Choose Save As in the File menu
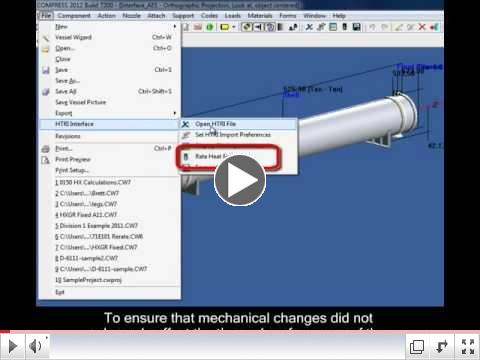Viewport: 480px width, 360px height. 109,81
